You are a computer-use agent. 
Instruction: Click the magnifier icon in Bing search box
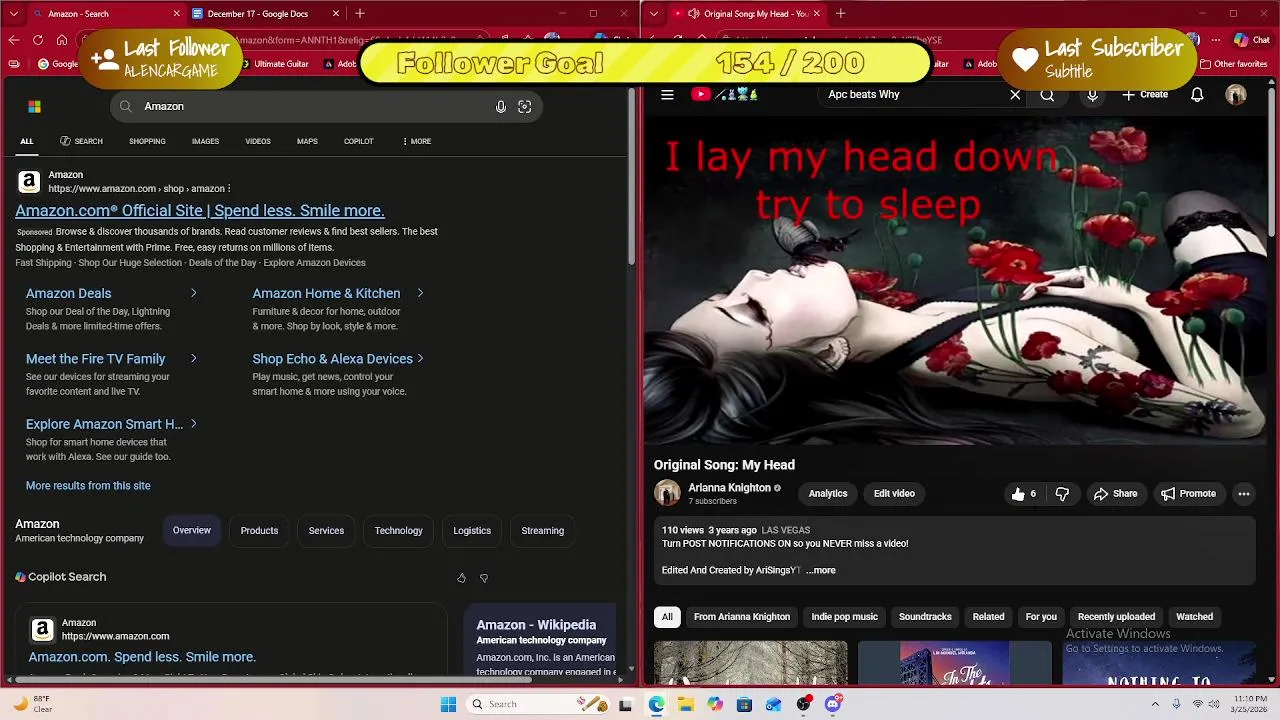[126, 106]
